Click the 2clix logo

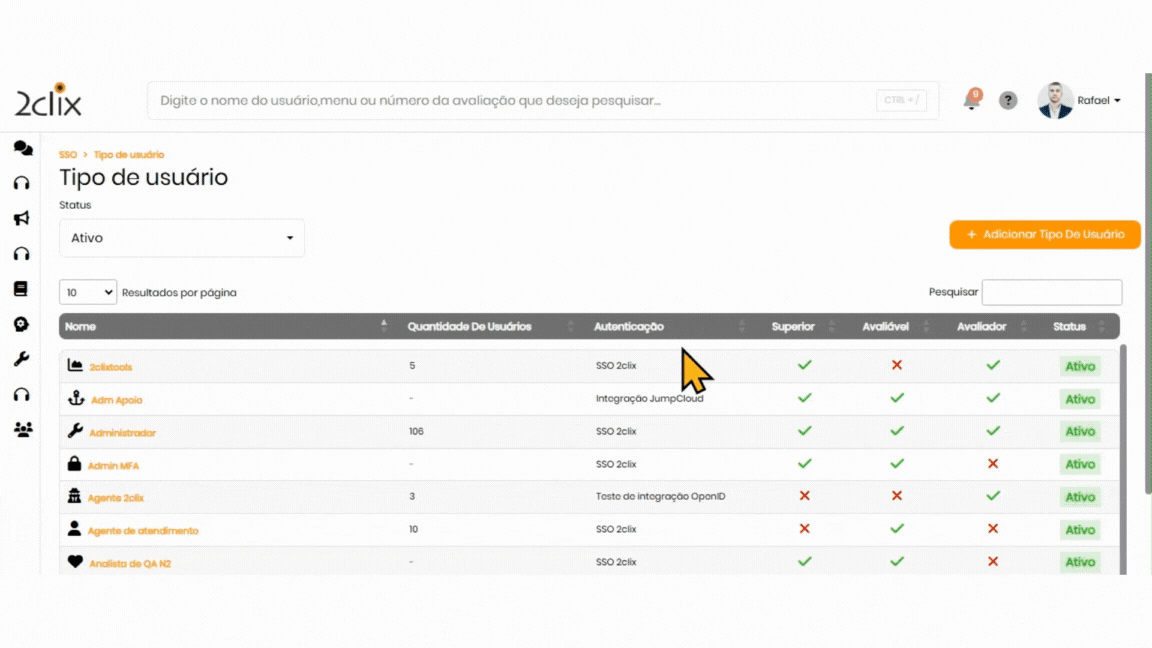(x=48, y=100)
